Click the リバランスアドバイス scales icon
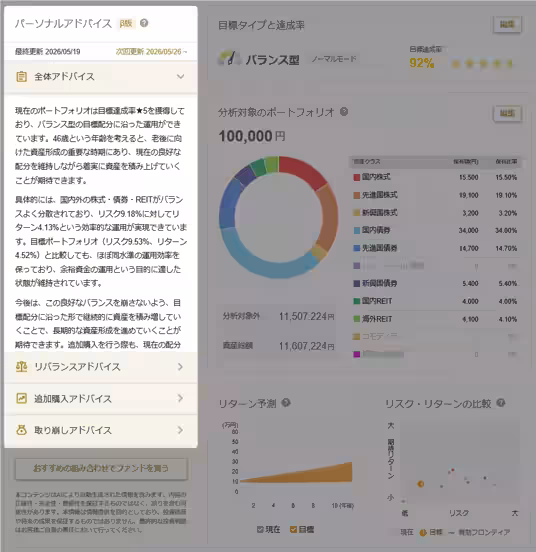Viewport: 536px width, 552px height. coord(22,367)
